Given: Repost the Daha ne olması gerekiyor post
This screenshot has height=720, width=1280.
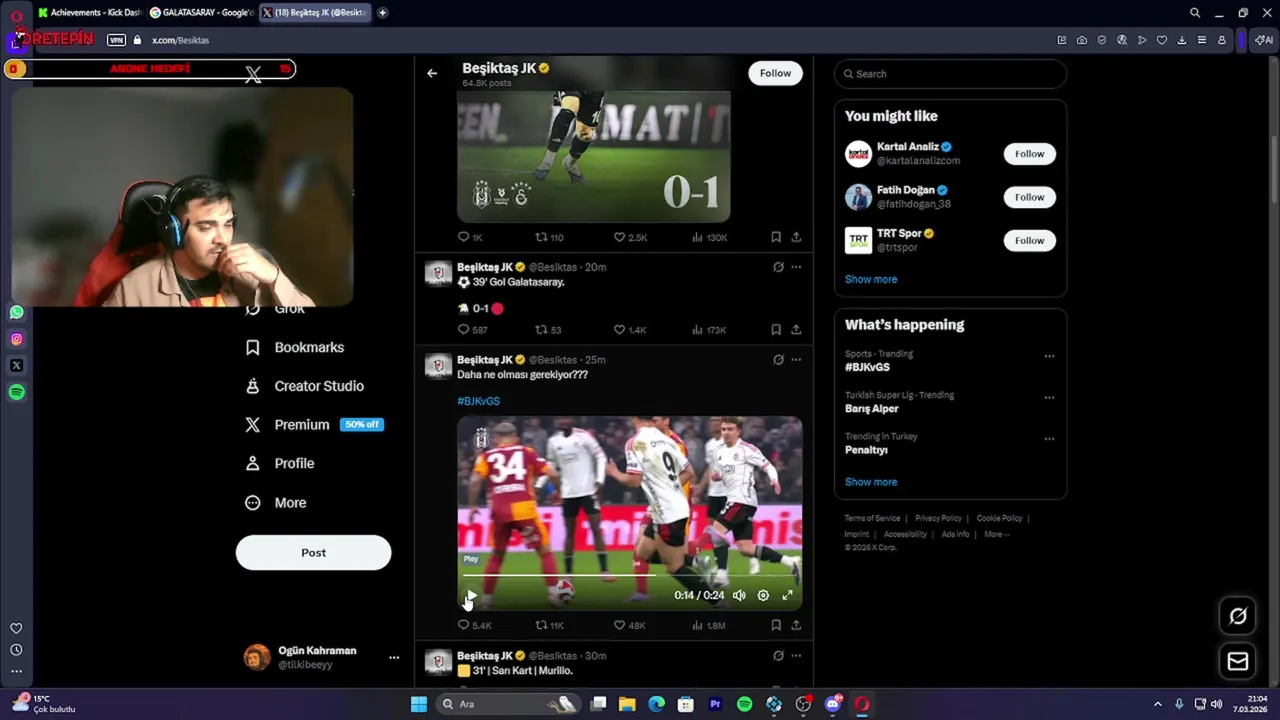Looking at the screenshot, I should click(x=550, y=625).
